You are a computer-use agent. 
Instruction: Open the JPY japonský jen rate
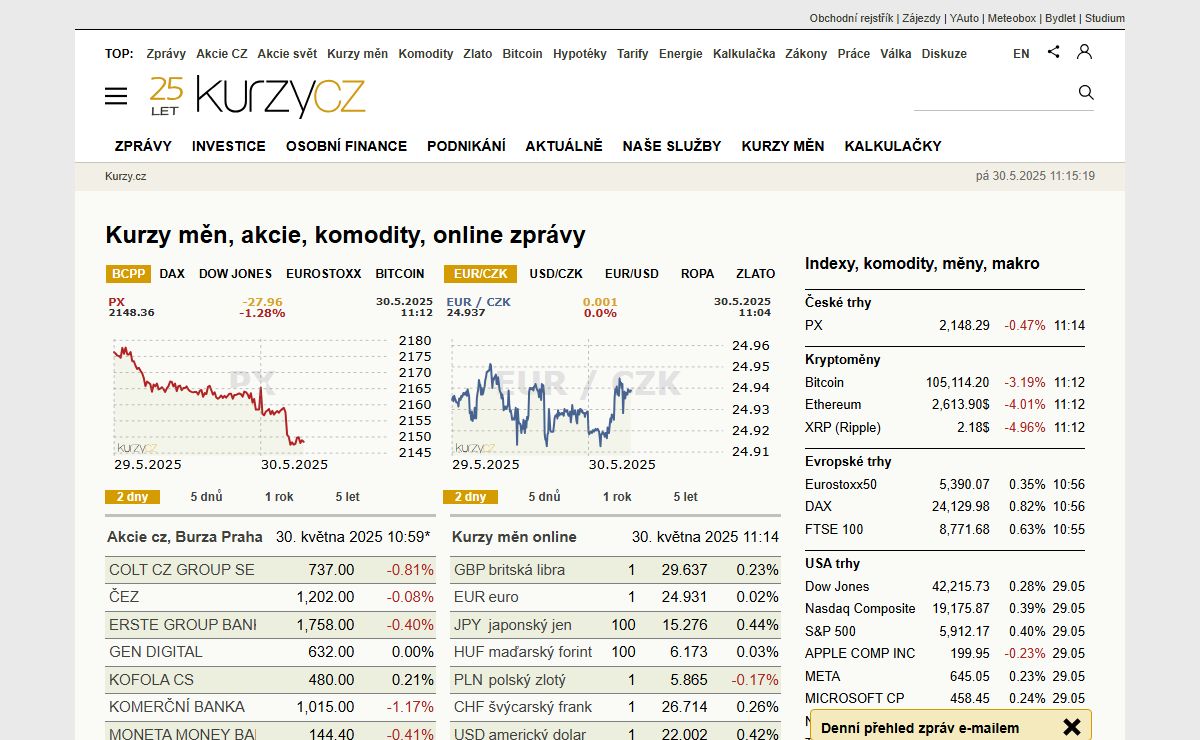coord(615,625)
